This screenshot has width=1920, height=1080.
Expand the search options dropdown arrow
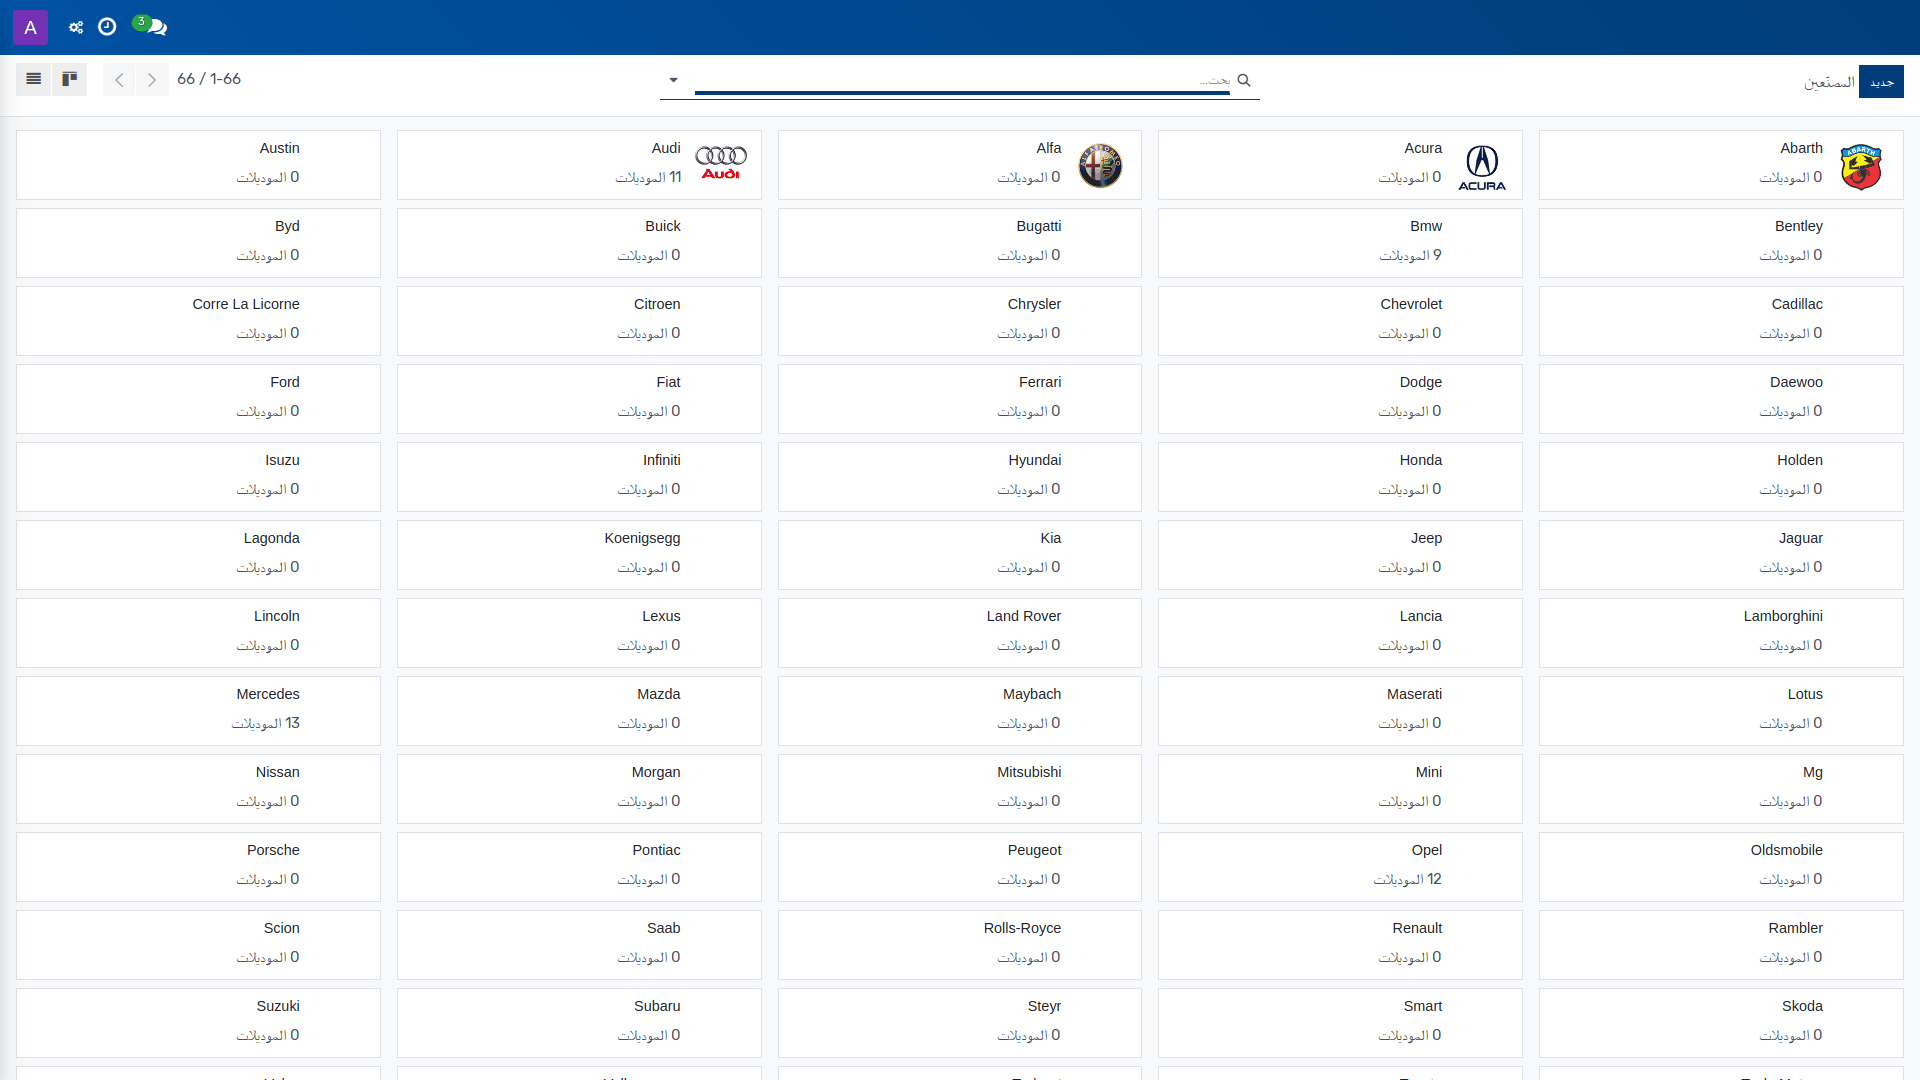[674, 80]
